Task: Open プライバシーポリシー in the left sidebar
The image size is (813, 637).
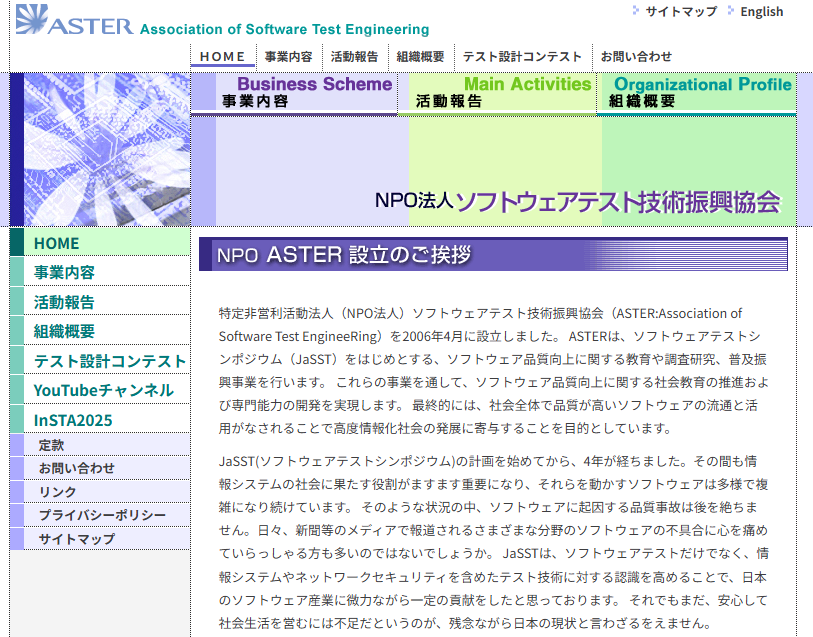Action: coord(100,515)
